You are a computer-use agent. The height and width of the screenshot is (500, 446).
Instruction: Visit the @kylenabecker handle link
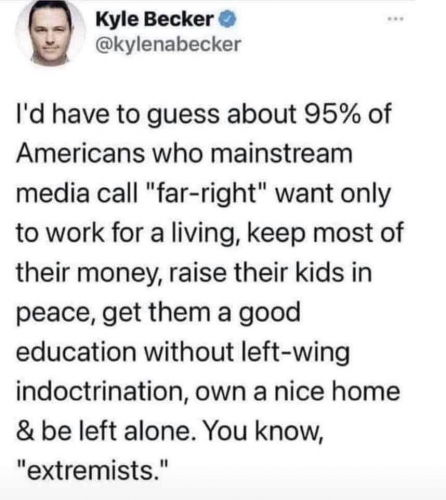(x=168, y=44)
